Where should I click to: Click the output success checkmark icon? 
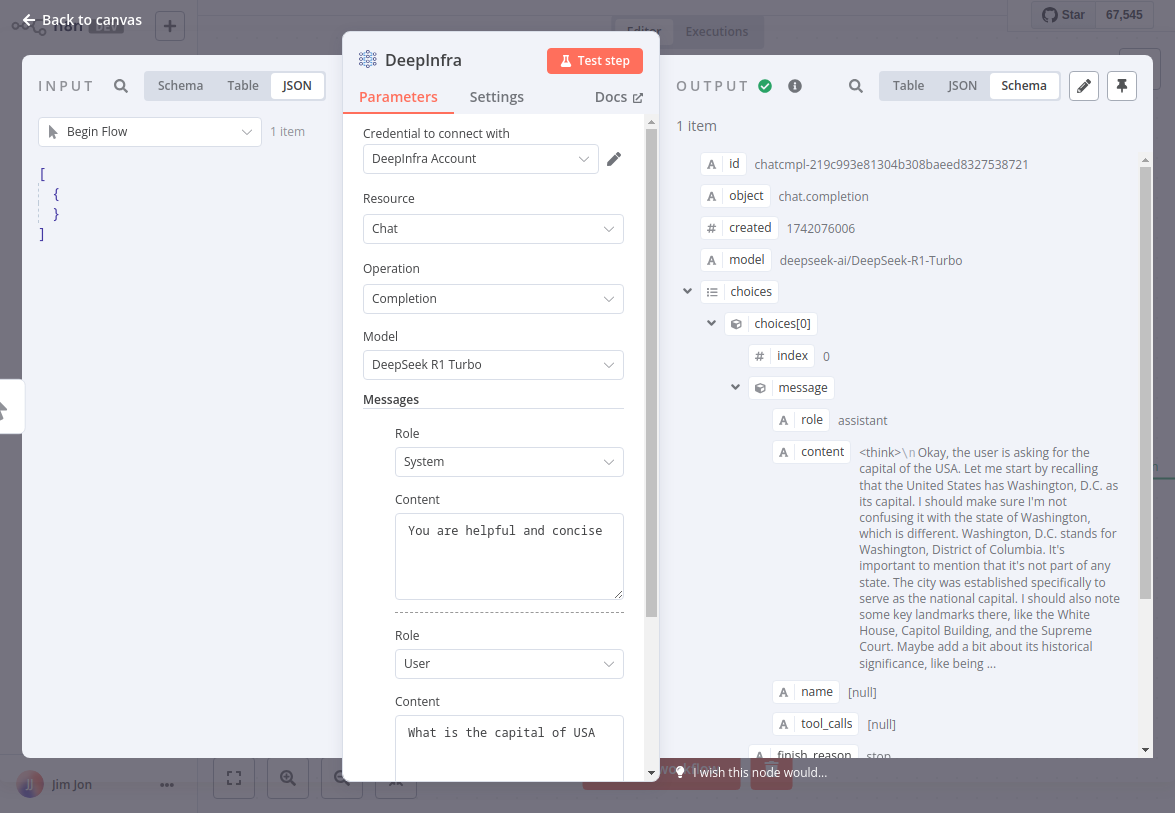[764, 86]
